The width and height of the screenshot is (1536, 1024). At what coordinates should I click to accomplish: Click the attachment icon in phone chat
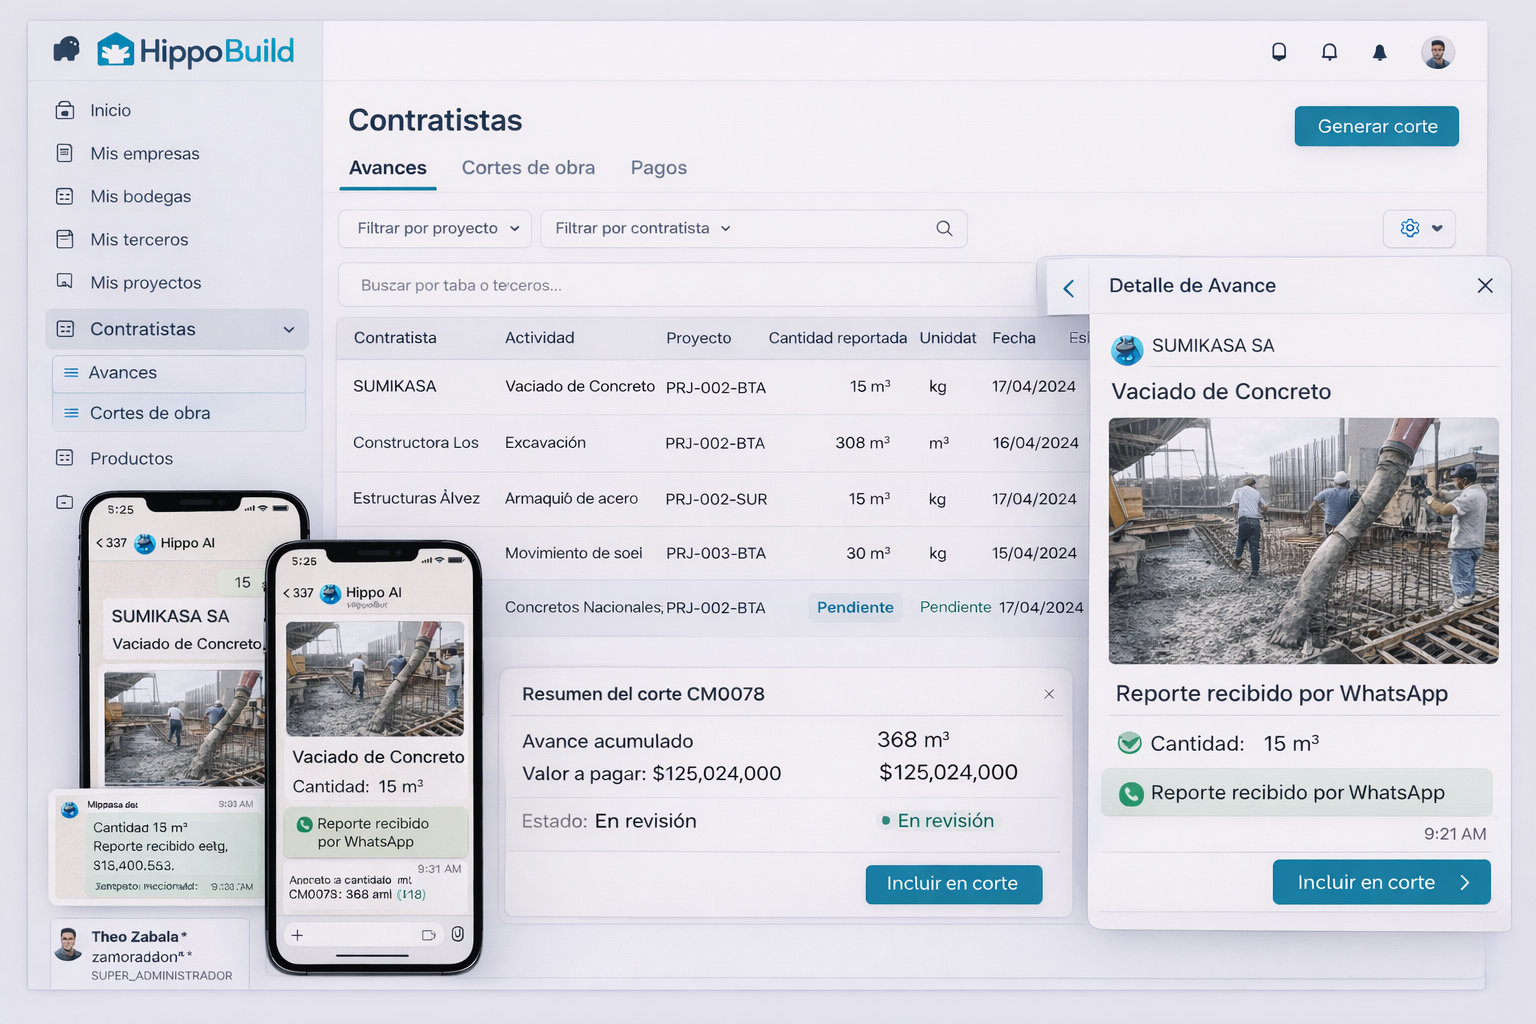(457, 934)
